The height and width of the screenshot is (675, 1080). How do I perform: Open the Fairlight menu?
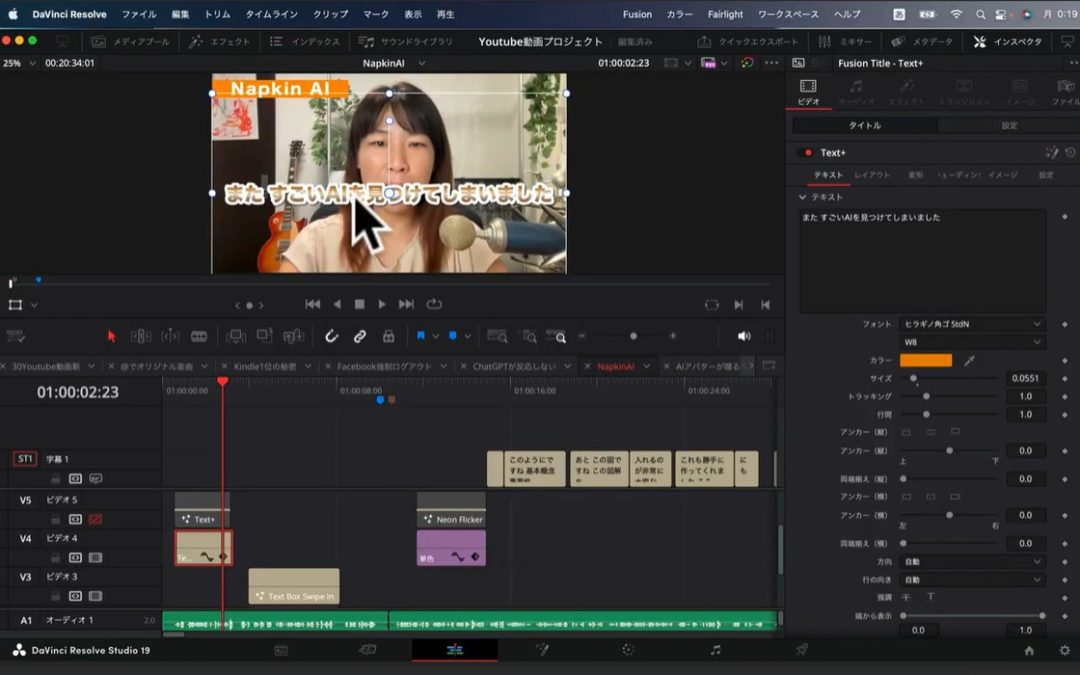(x=725, y=14)
